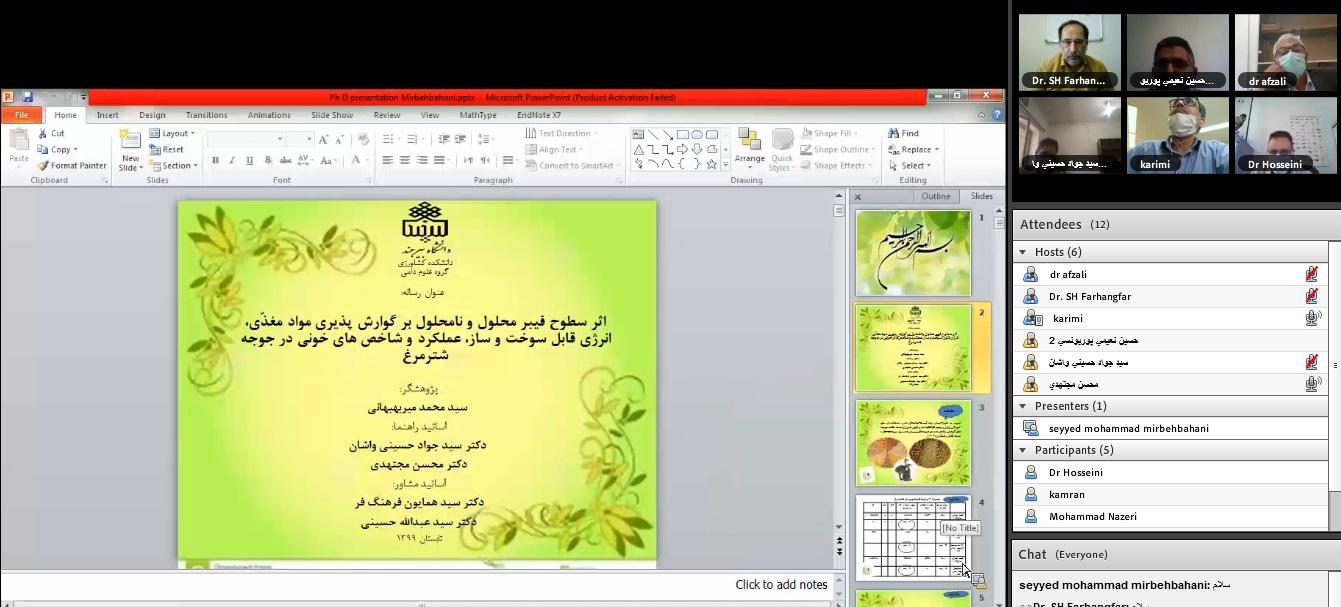Image resolution: width=1341 pixels, height=607 pixels.
Task: Collapse the Hosts group in Attendees
Action: click(x=1023, y=252)
